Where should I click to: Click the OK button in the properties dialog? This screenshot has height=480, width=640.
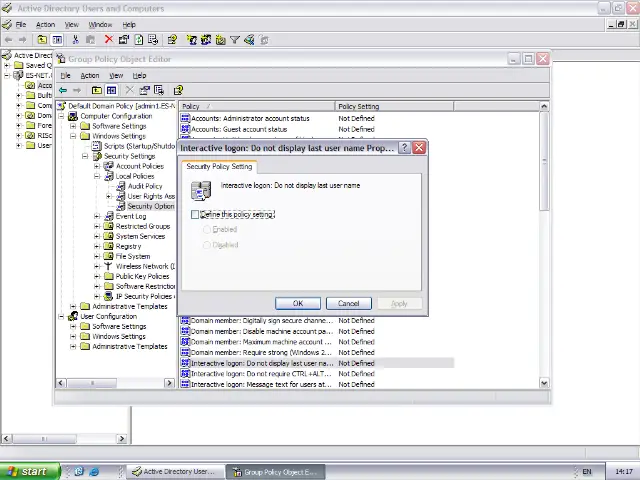click(x=298, y=303)
